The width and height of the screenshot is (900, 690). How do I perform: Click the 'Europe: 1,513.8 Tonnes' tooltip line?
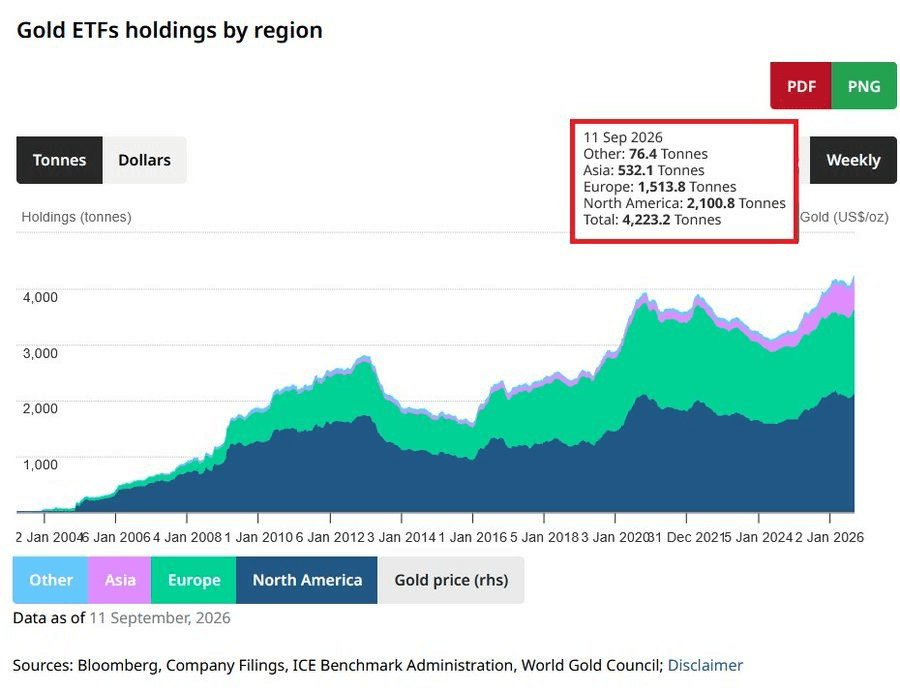pos(660,187)
